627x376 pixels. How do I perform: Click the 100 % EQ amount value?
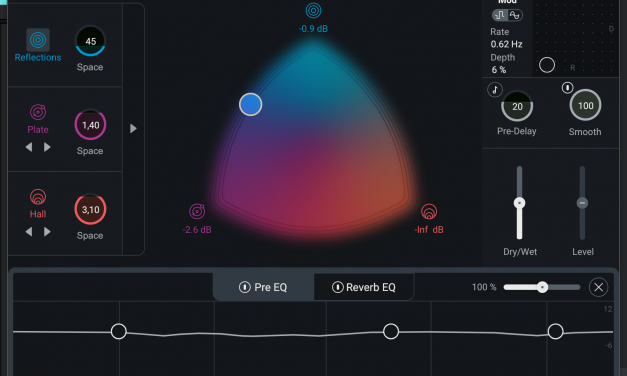[x=484, y=287]
